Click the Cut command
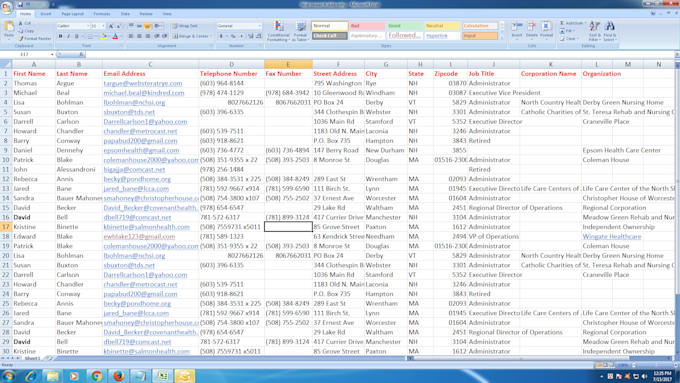Screen dimensions: 680x383 (25, 23)
